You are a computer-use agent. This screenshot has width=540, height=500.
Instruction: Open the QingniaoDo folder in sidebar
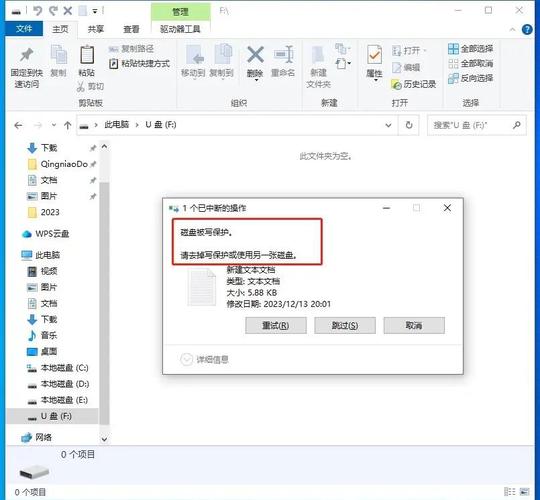coord(64,164)
